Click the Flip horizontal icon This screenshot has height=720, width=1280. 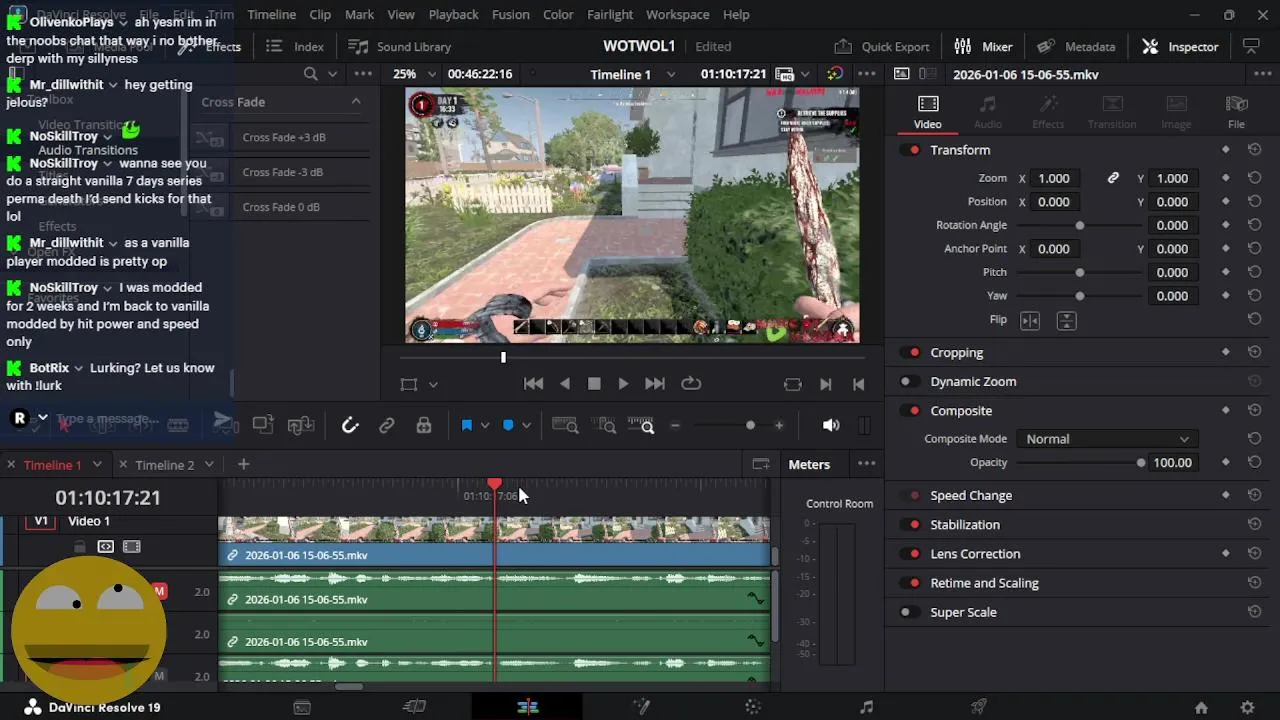point(1030,320)
